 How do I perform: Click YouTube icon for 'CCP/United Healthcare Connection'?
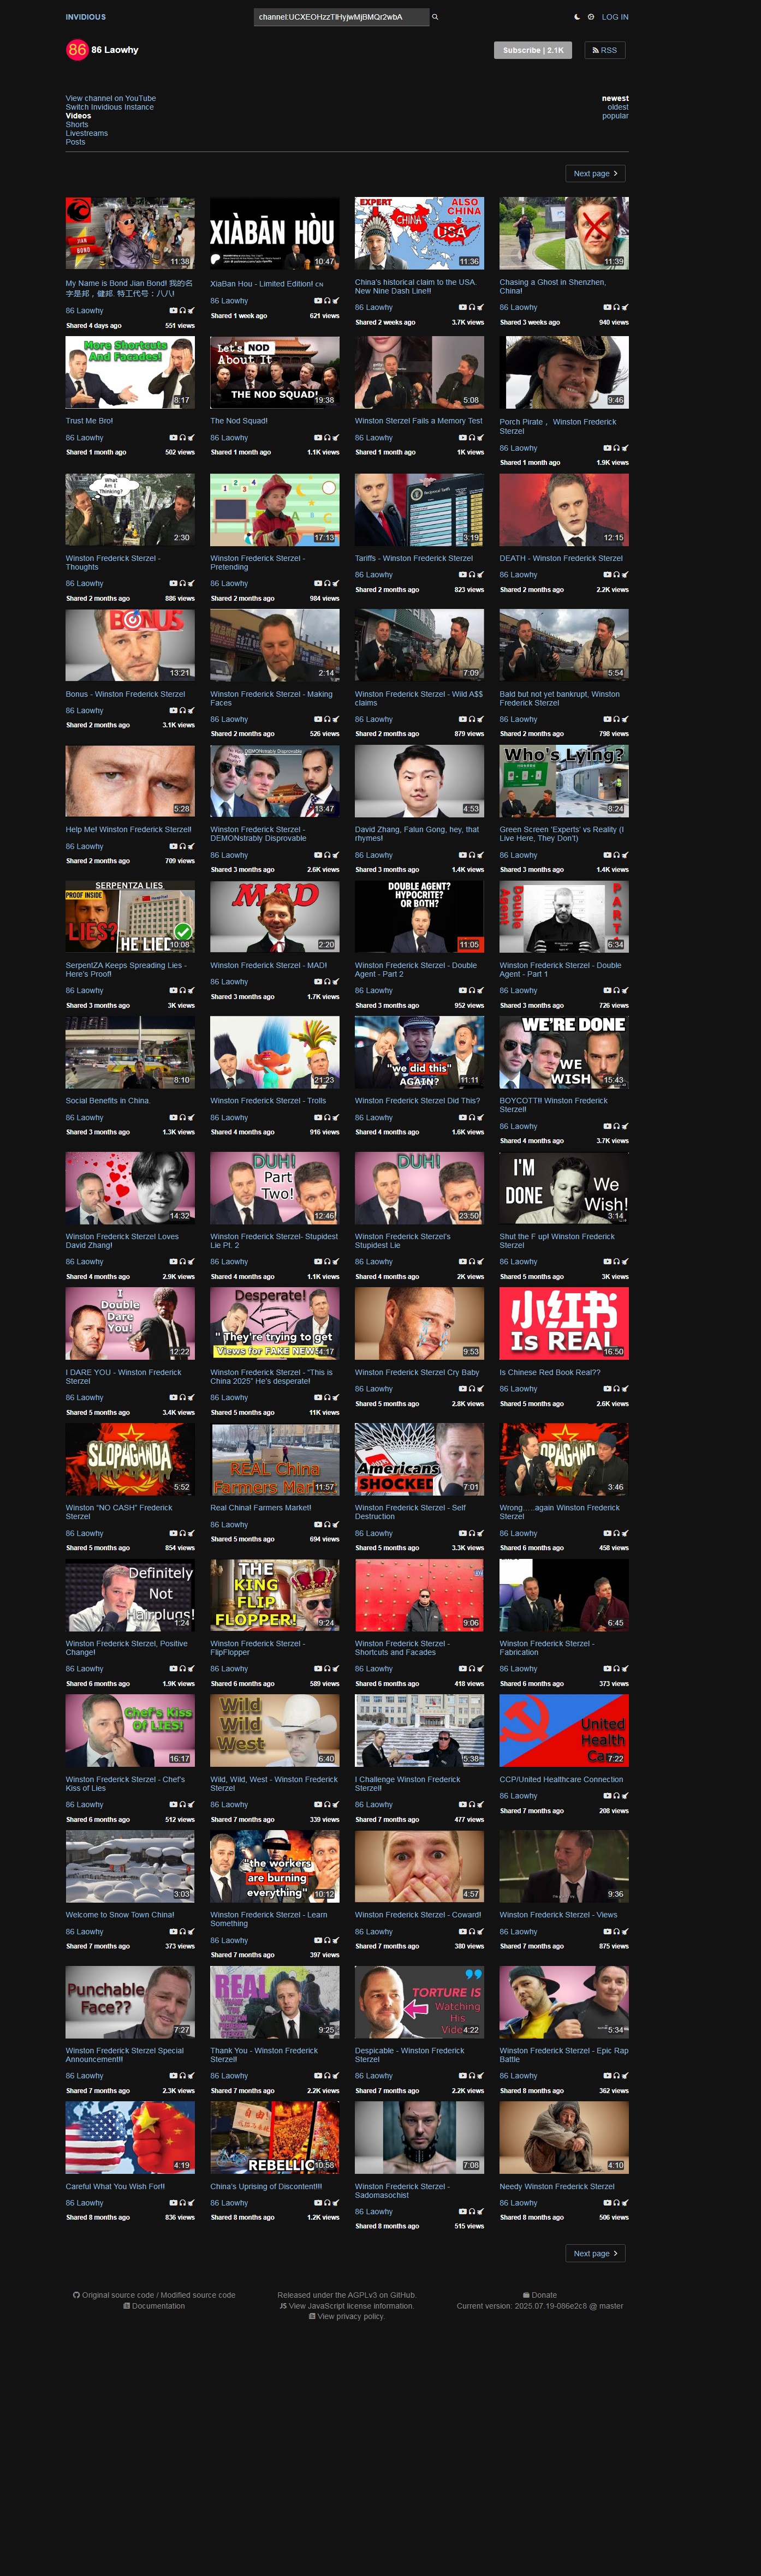pyautogui.click(x=607, y=1796)
